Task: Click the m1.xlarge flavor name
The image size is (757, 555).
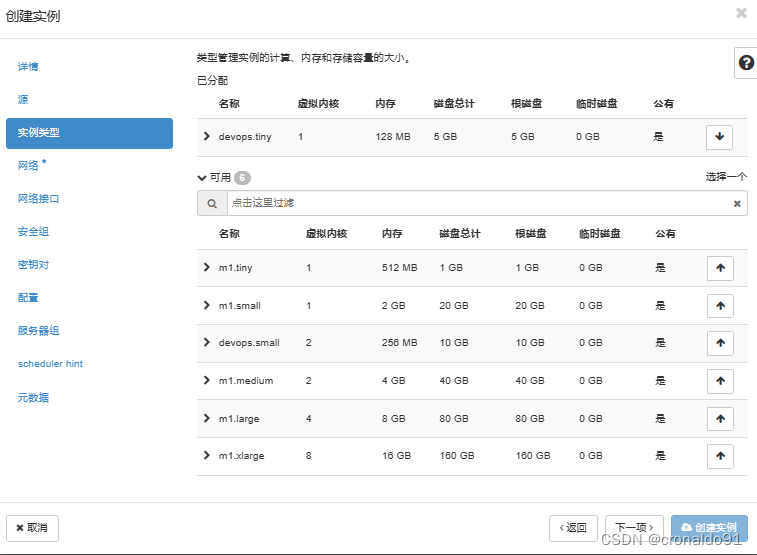Action: point(241,456)
